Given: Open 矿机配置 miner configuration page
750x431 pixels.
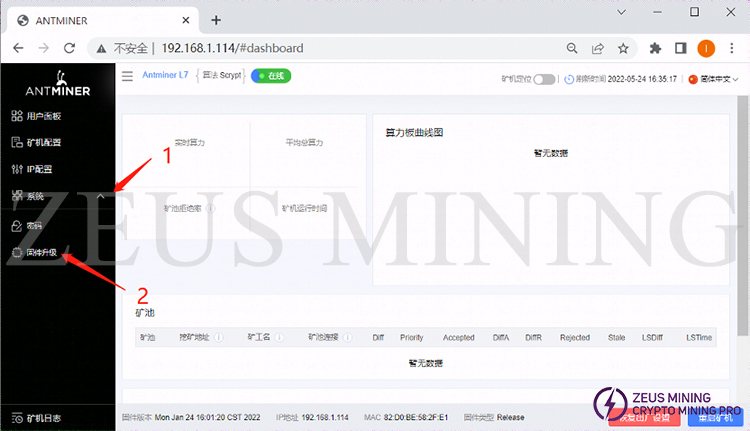Looking at the screenshot, I should 36,142.
